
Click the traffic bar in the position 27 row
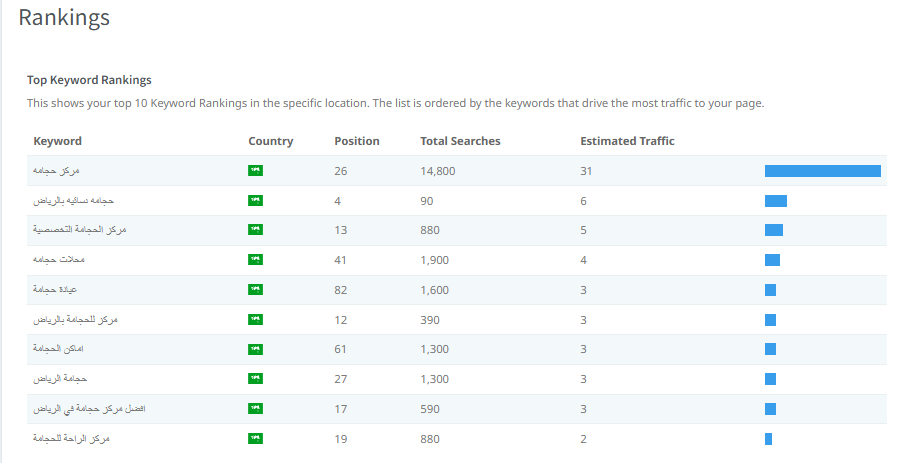point(770,379)
